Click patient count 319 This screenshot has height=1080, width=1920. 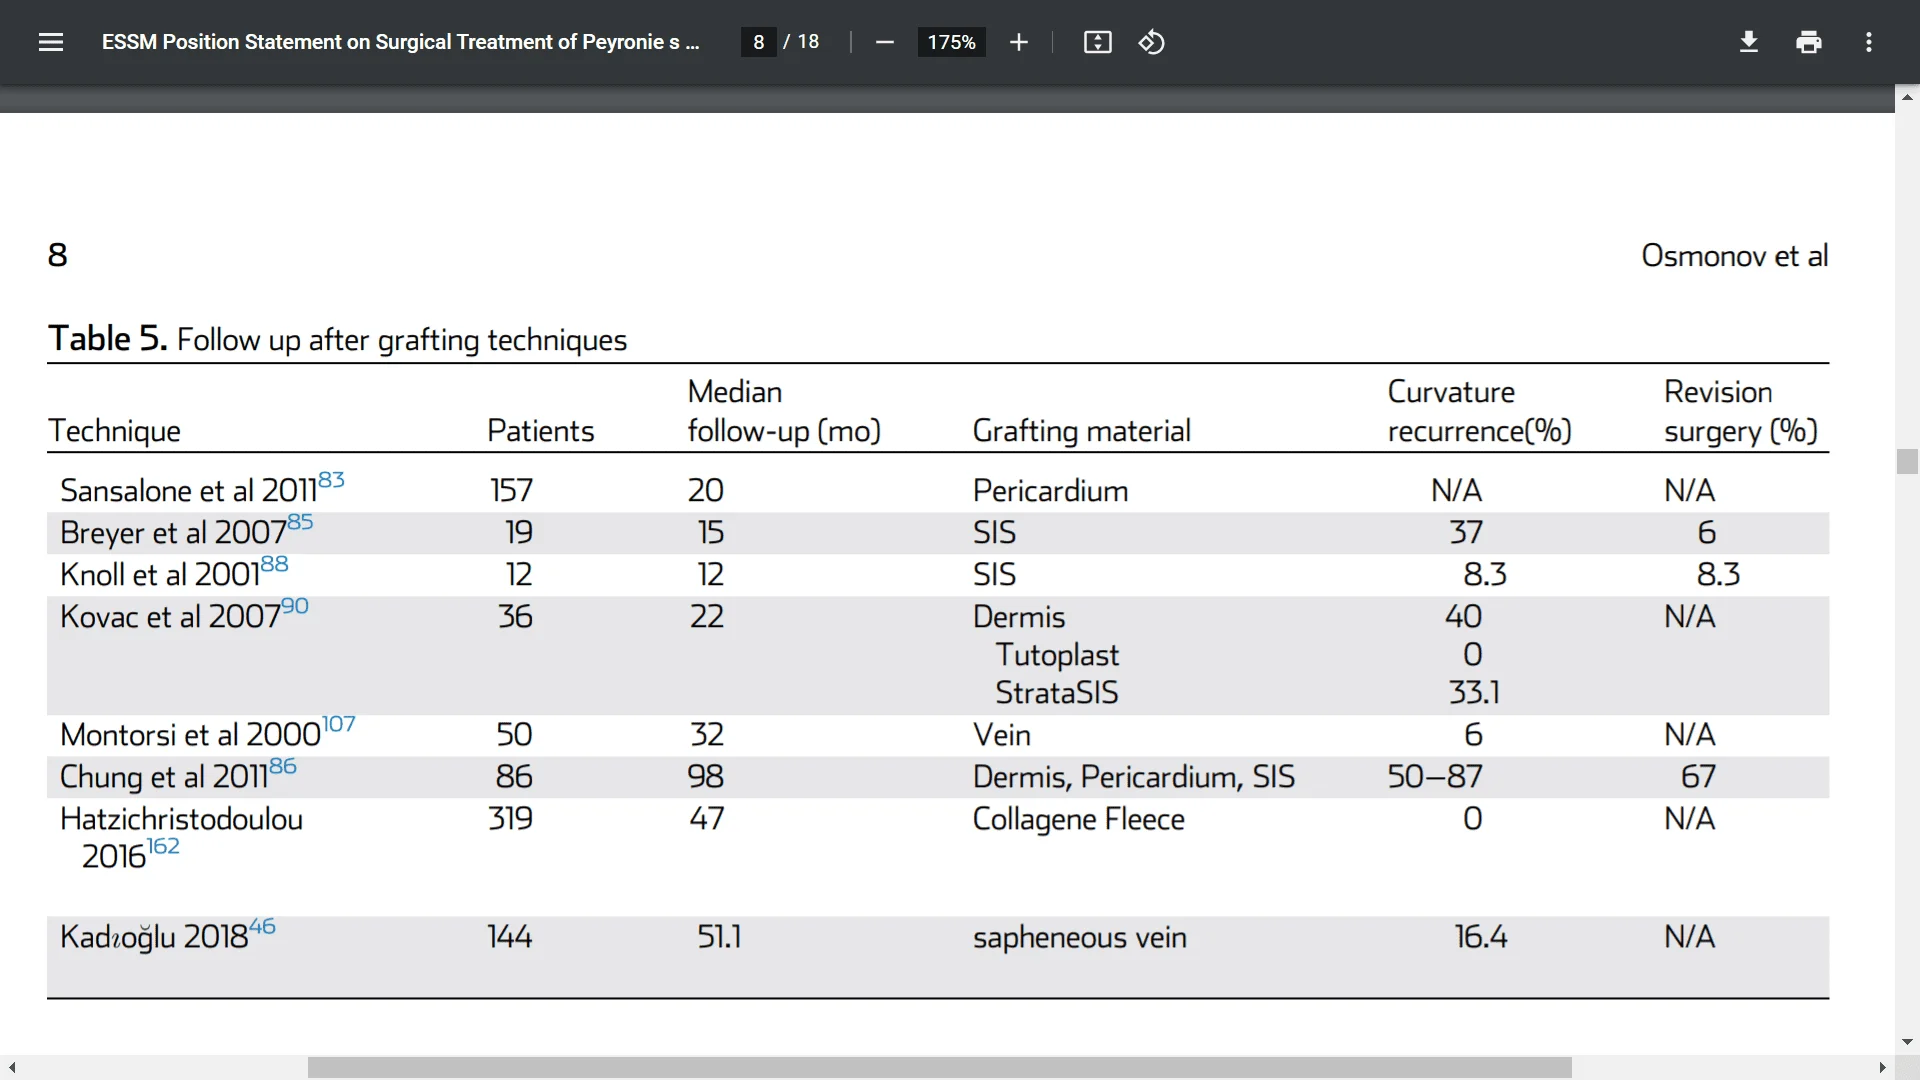[x=510, y=819]
